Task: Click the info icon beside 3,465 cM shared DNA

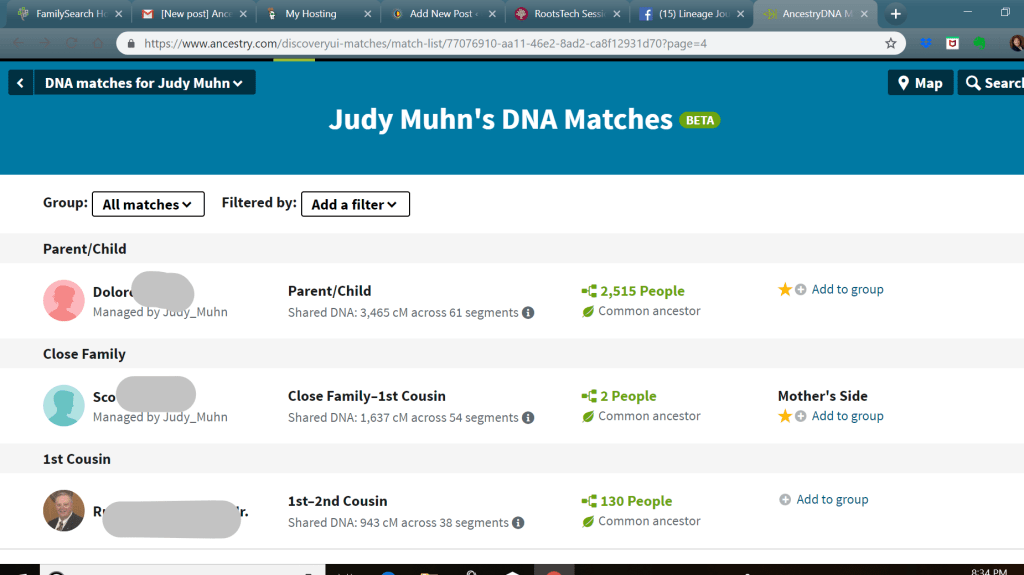Action: coord(528,313)
